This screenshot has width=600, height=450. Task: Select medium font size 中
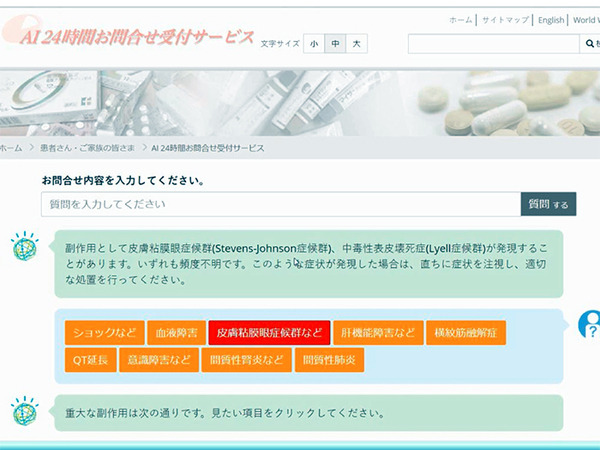[x=336, y=44]
